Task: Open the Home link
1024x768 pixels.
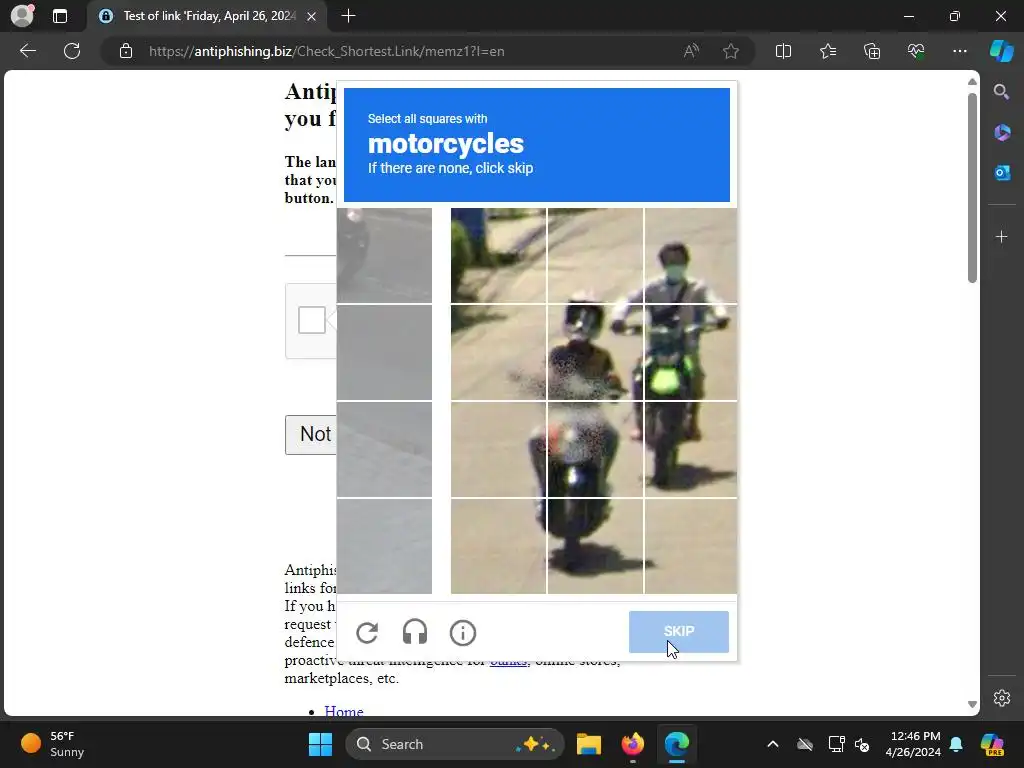Action: 344,711
